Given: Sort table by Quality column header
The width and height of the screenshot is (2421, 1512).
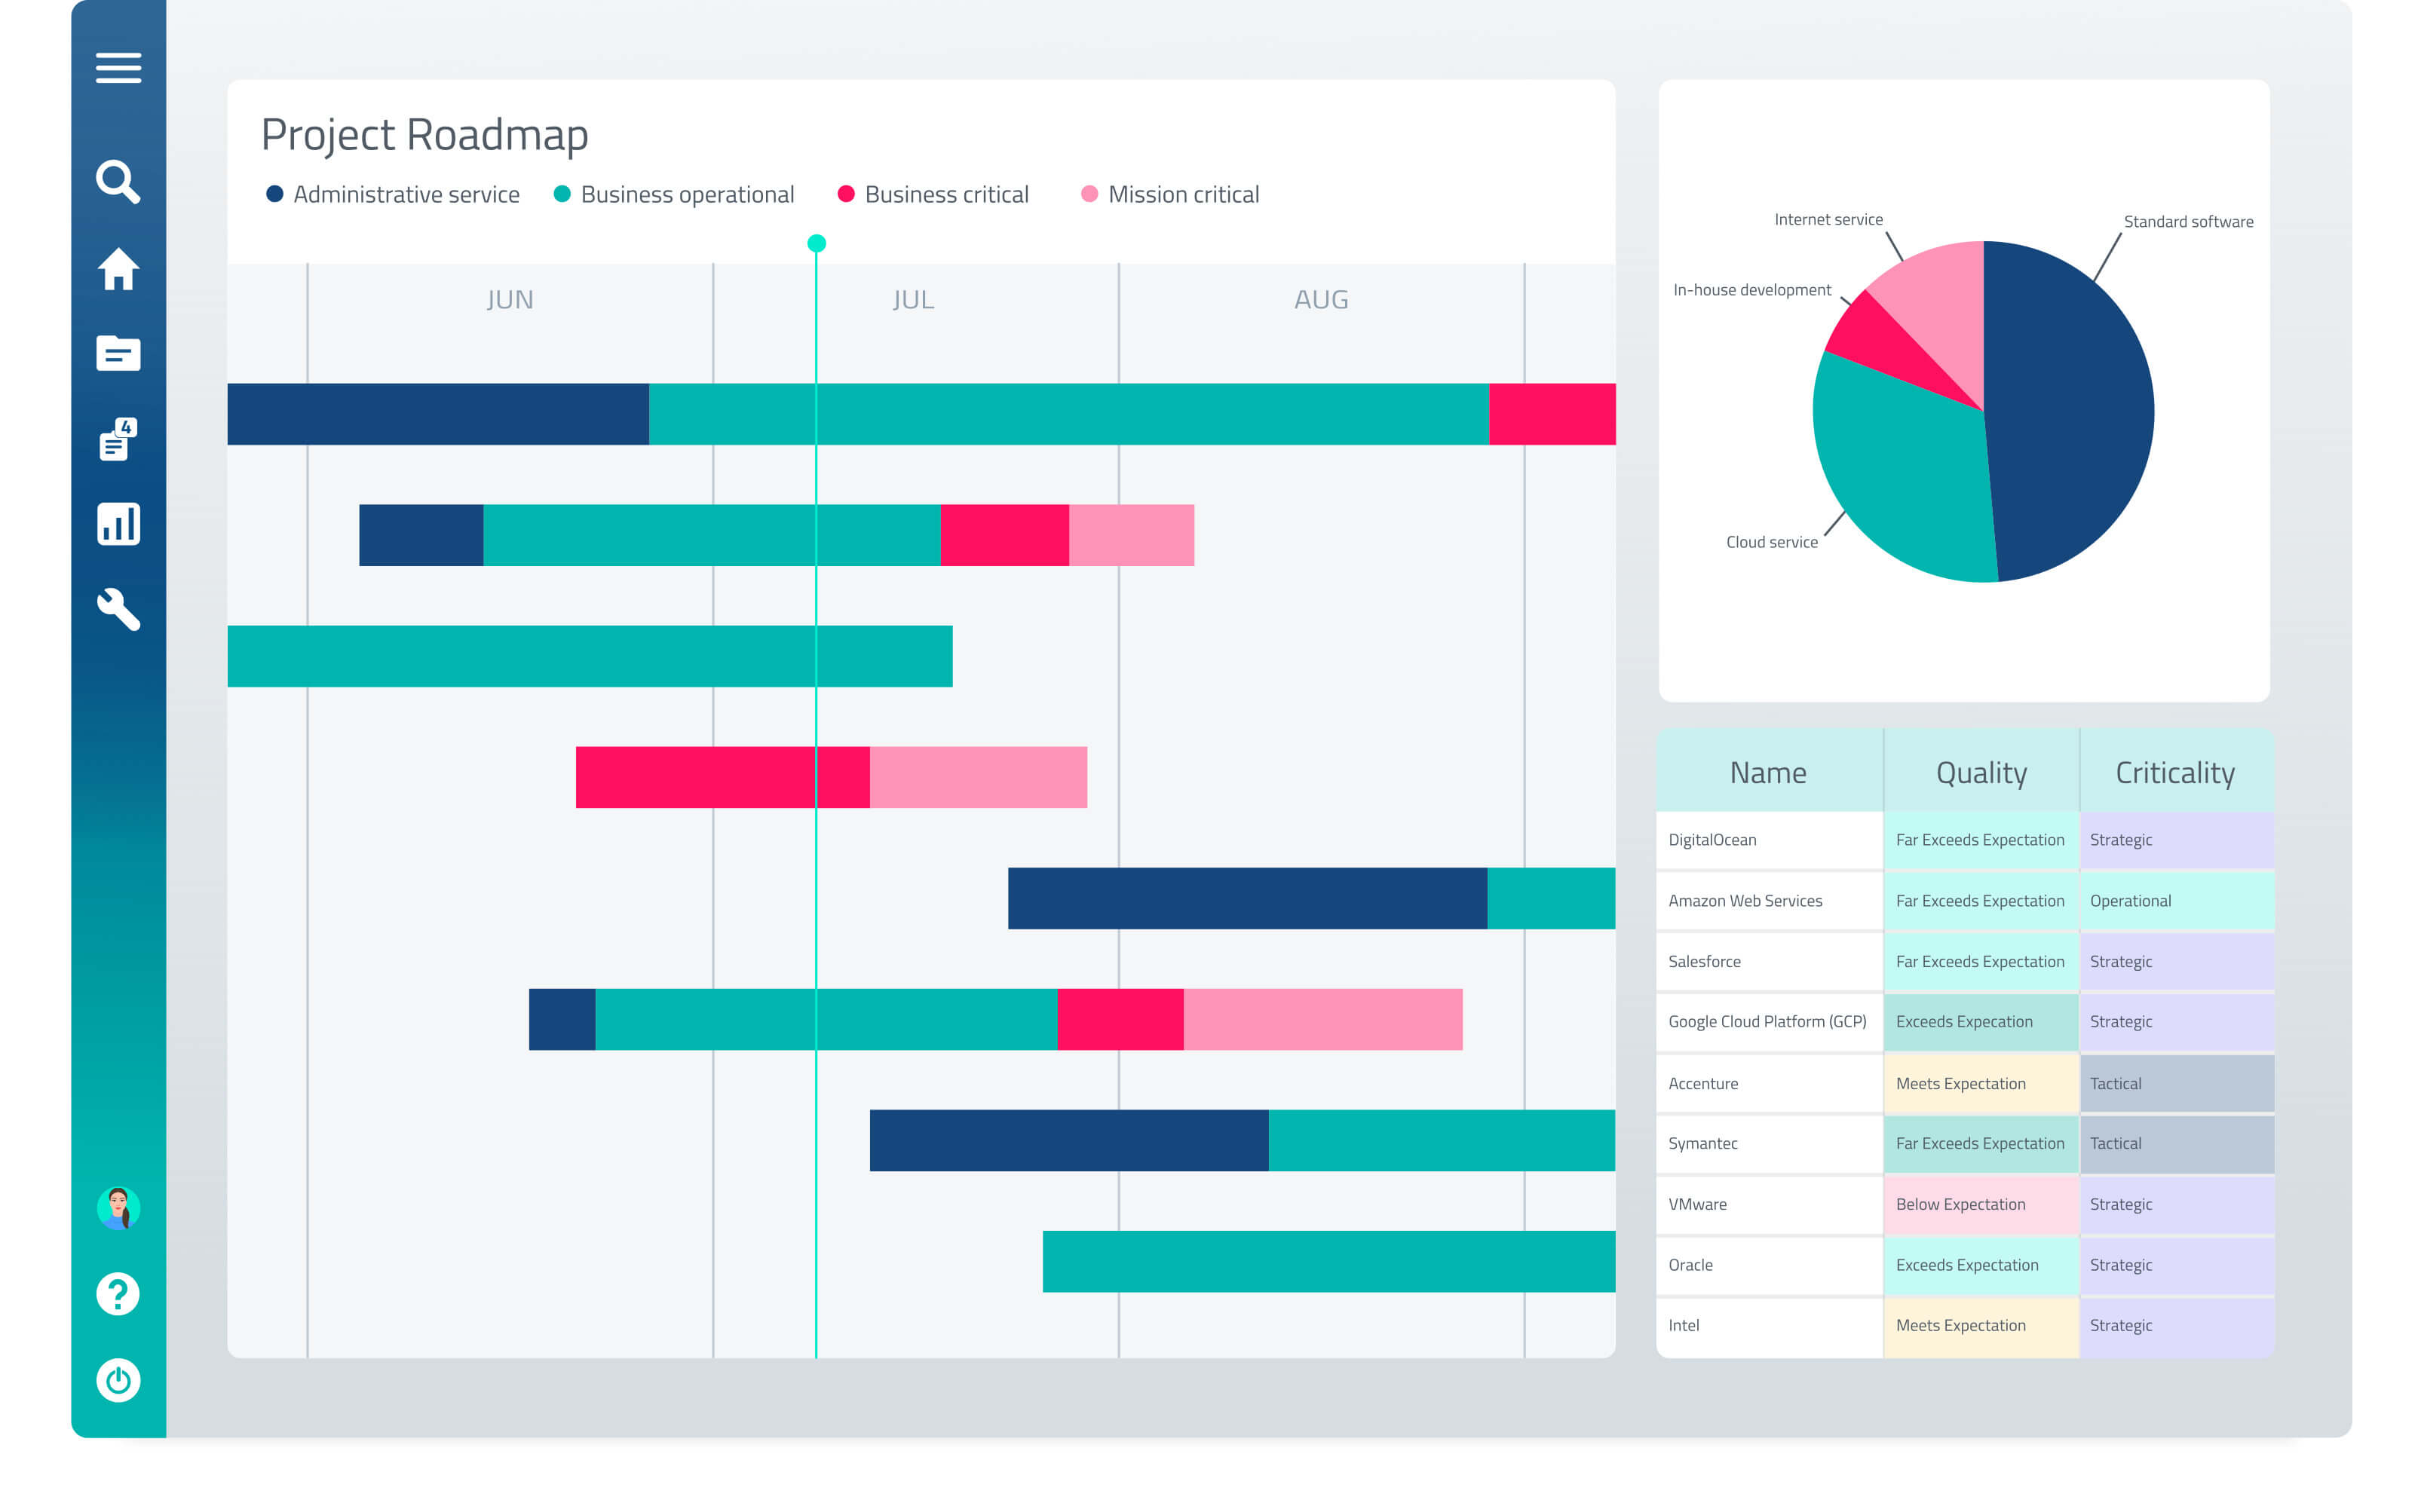Looking at the screenshot, I should (1981, 772).
